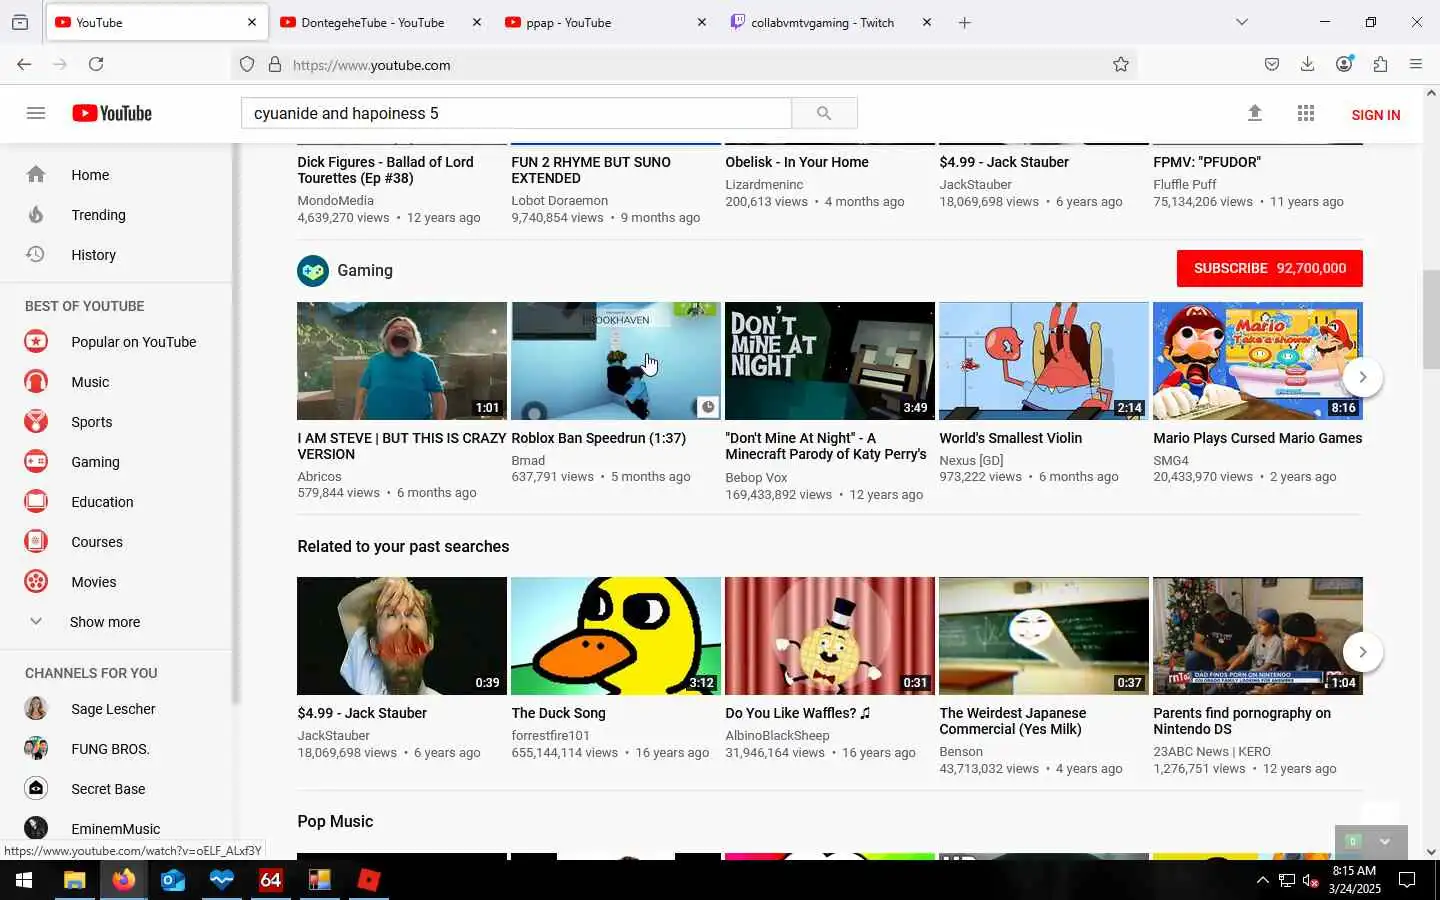Click the Watch later clock on Roblox thumbnail

click(x=707, y=407)
